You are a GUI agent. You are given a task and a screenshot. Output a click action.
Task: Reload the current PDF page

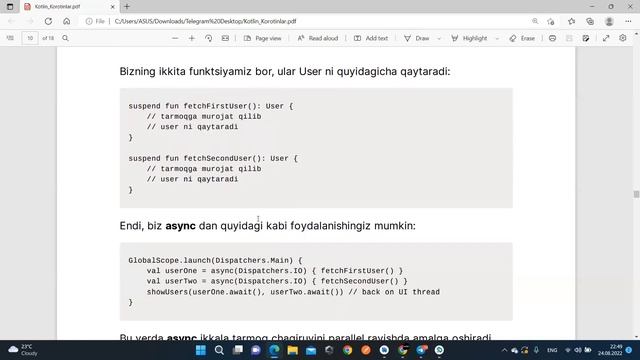pyautogui.click(x=48, y=21)
